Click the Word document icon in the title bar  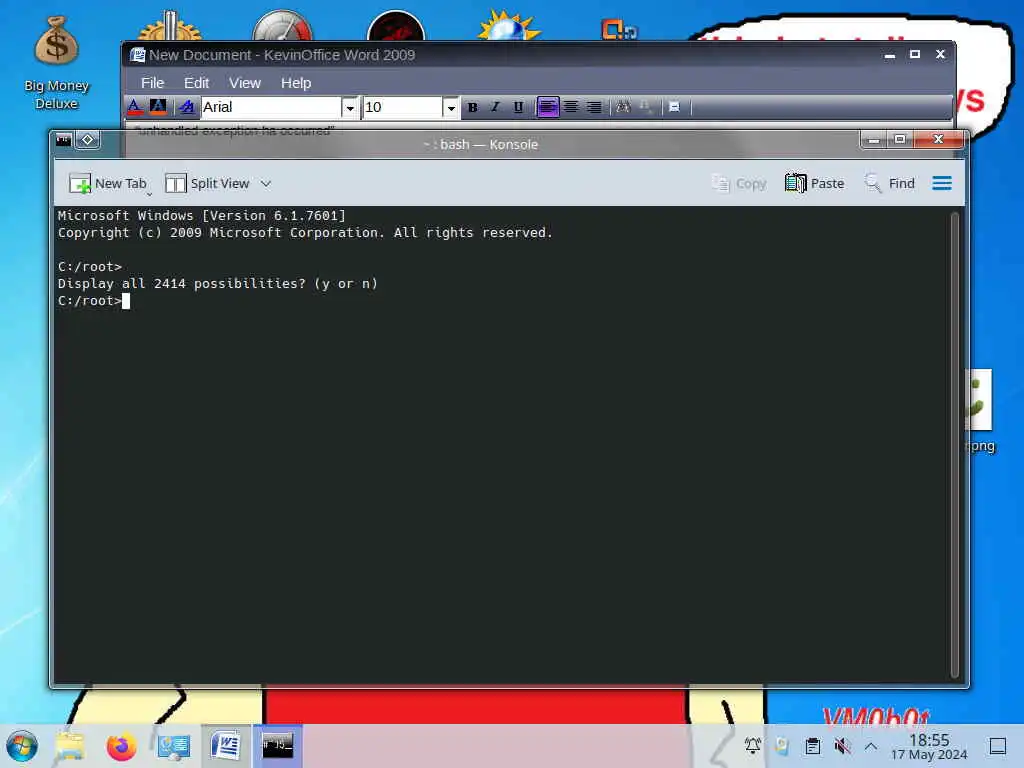click(137, 55)
